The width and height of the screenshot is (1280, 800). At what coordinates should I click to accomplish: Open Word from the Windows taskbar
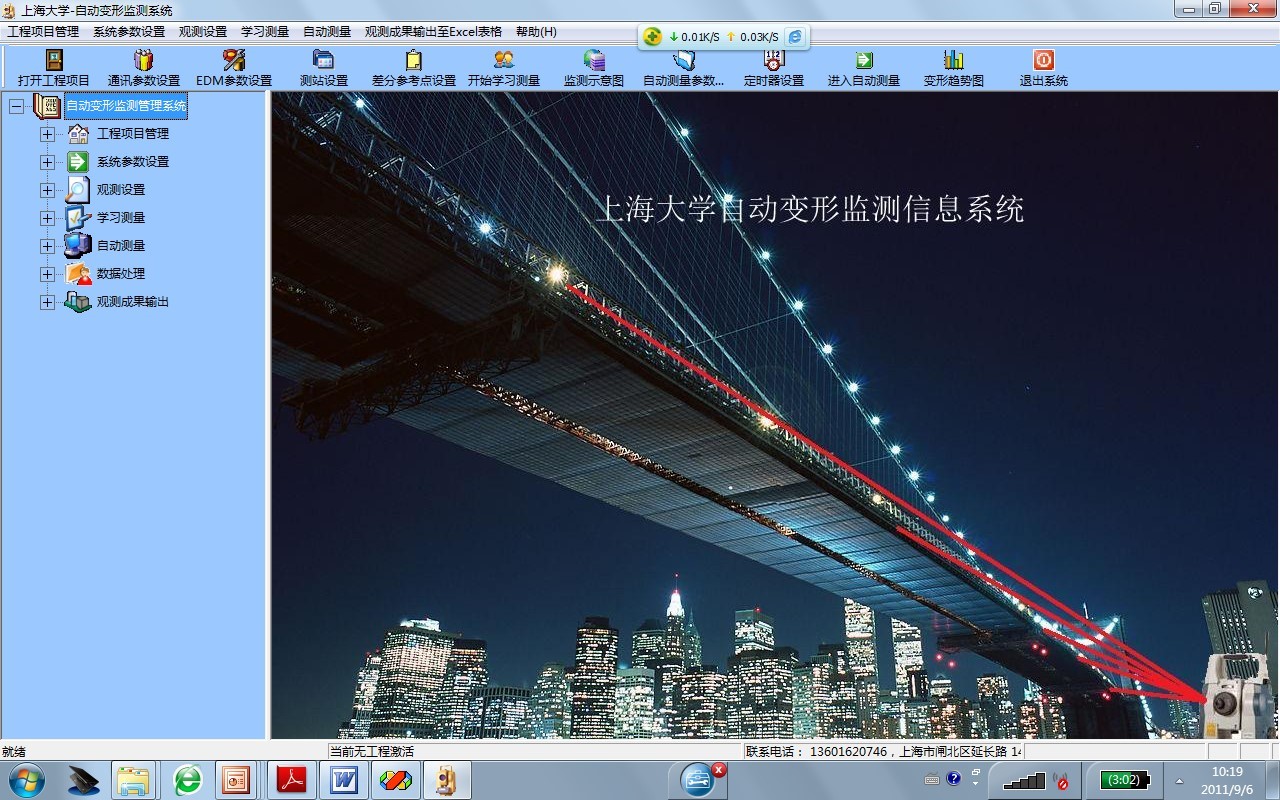pyautogui.click(x=343, y=779)
